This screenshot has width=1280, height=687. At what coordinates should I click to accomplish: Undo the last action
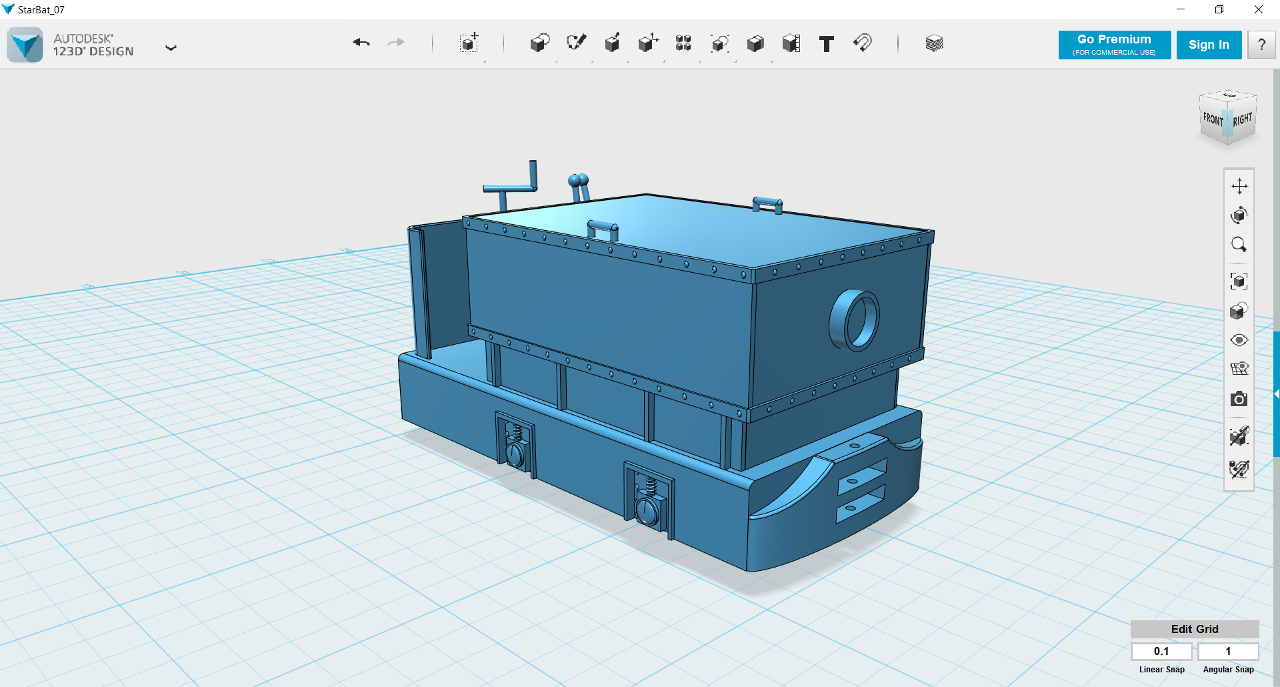[362, 43]
